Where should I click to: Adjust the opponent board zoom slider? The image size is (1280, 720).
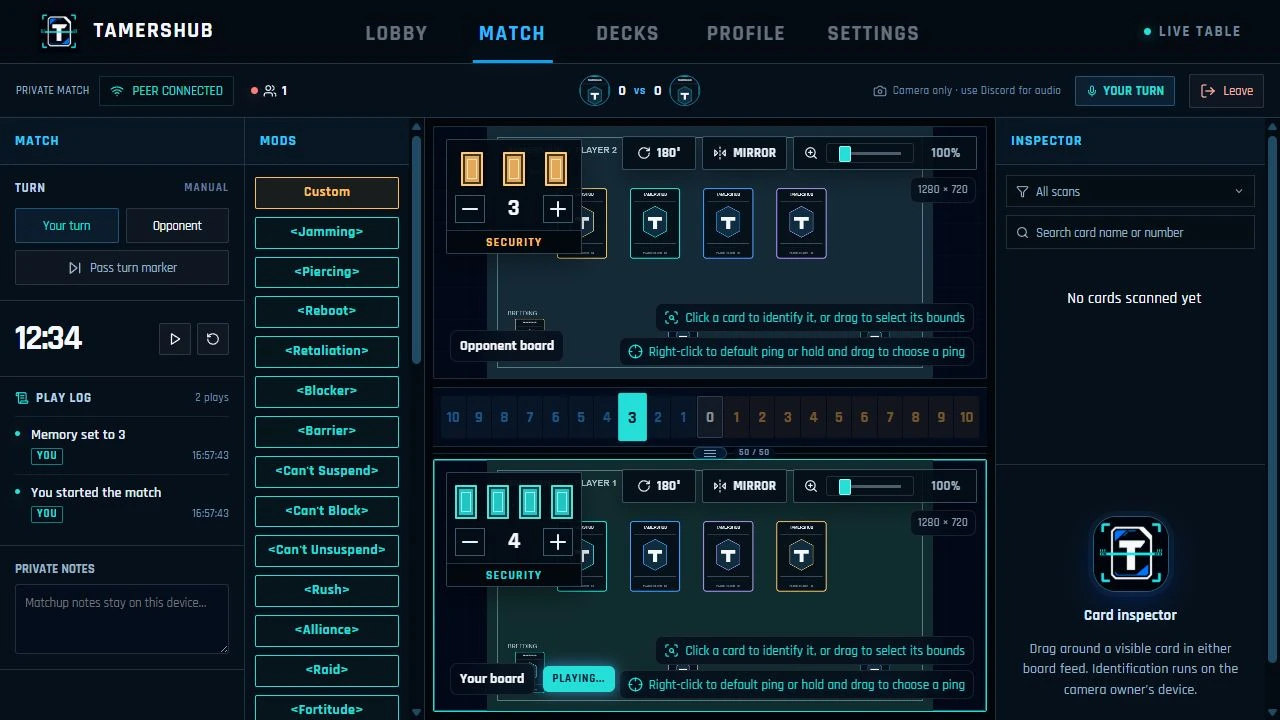870,153
